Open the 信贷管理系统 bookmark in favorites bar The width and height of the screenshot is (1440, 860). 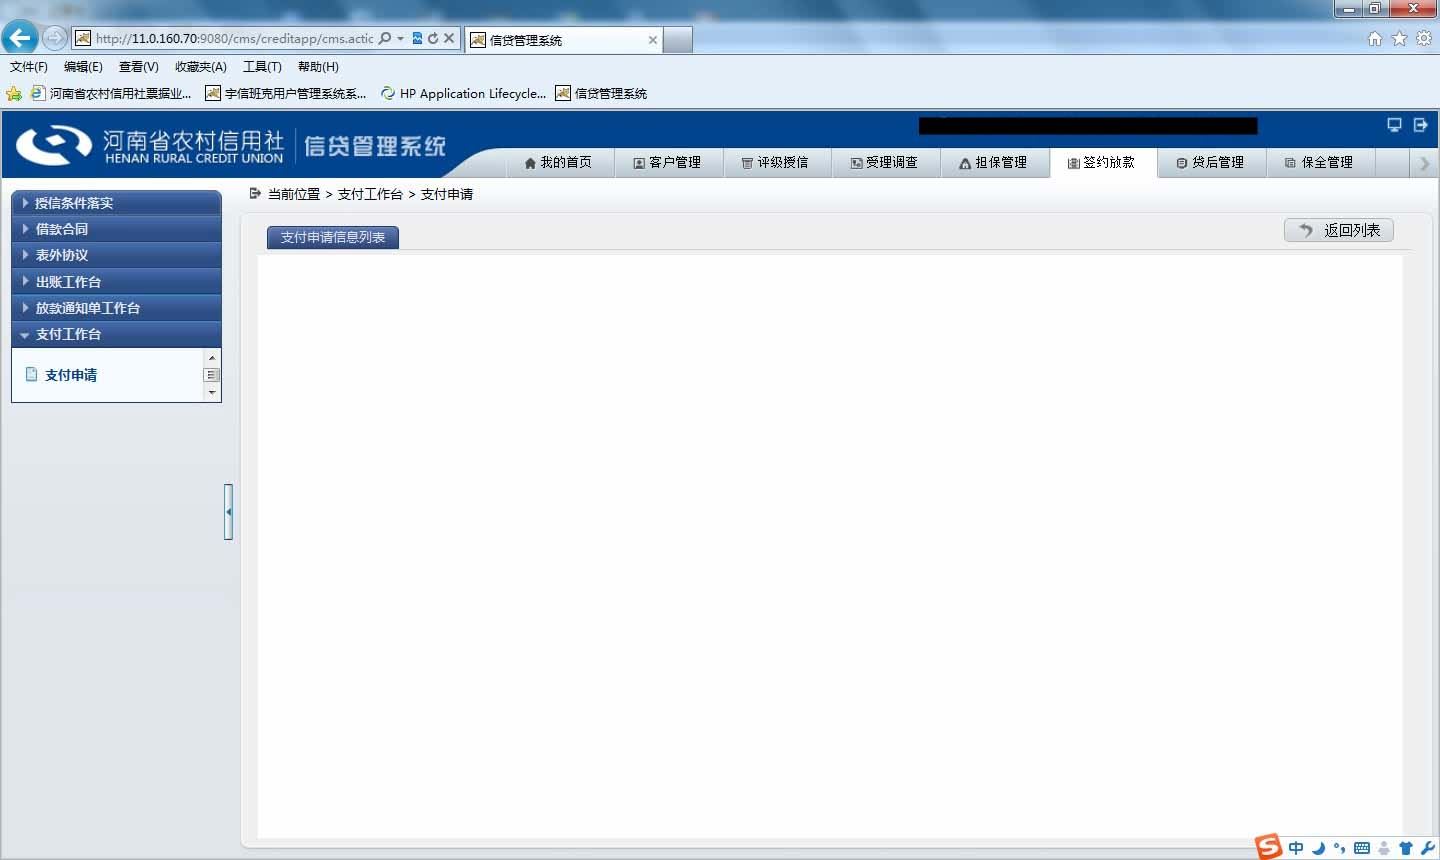[x=601, y=93]
